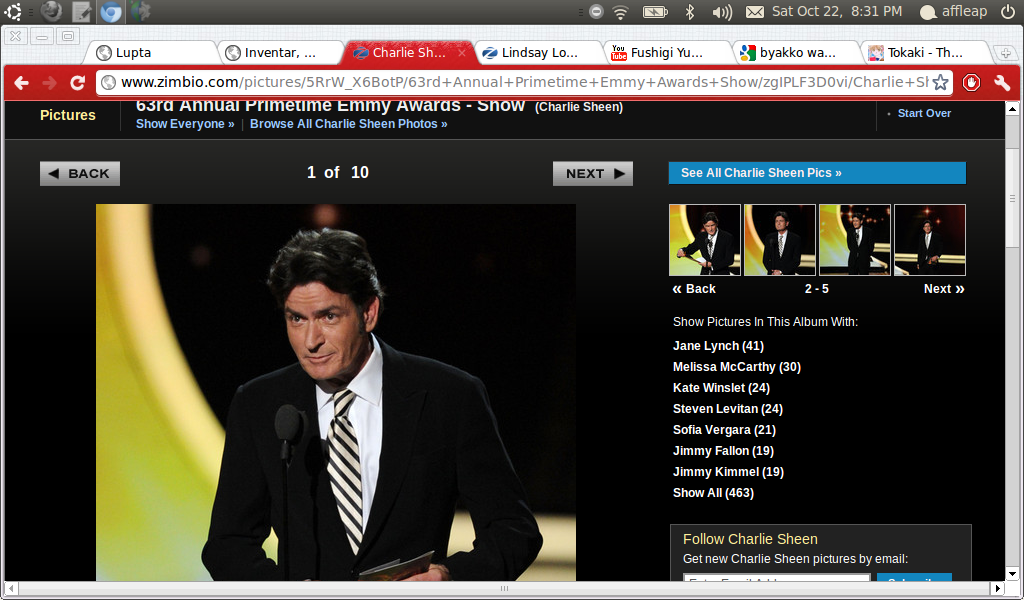
Task: Show pictures with Sofia Vergara (21)
Action: click(x=724, y=430)
